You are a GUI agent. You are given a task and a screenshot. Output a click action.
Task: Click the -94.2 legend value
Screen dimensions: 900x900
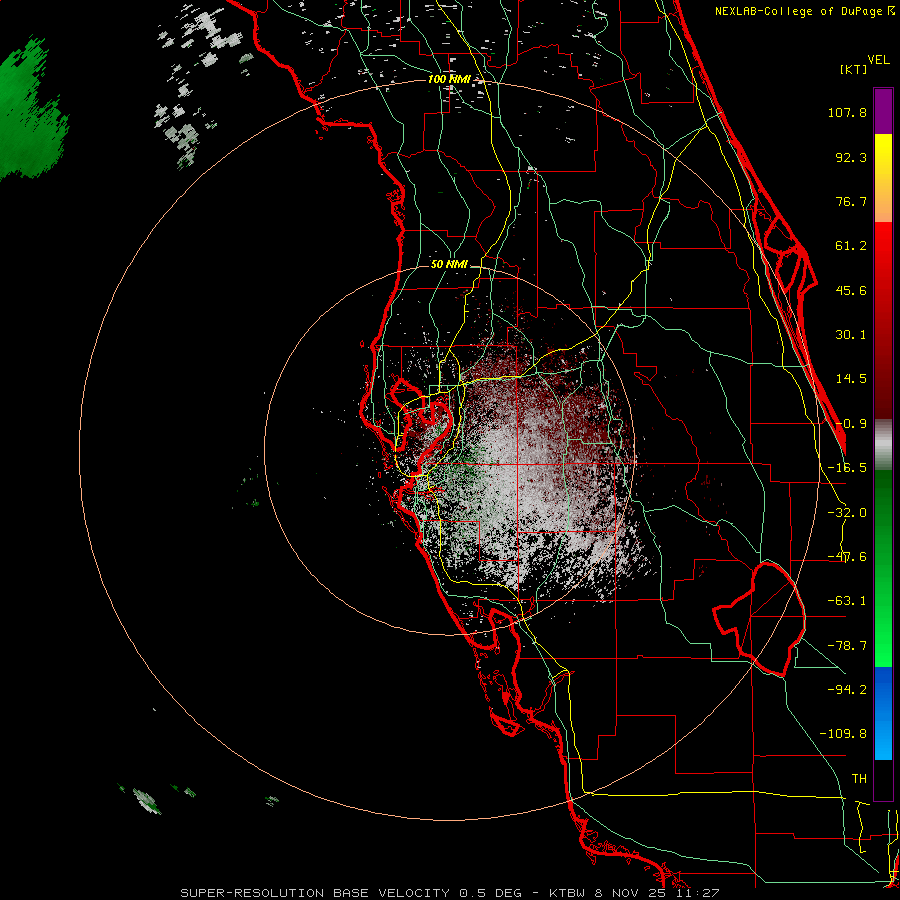[847, 689]
